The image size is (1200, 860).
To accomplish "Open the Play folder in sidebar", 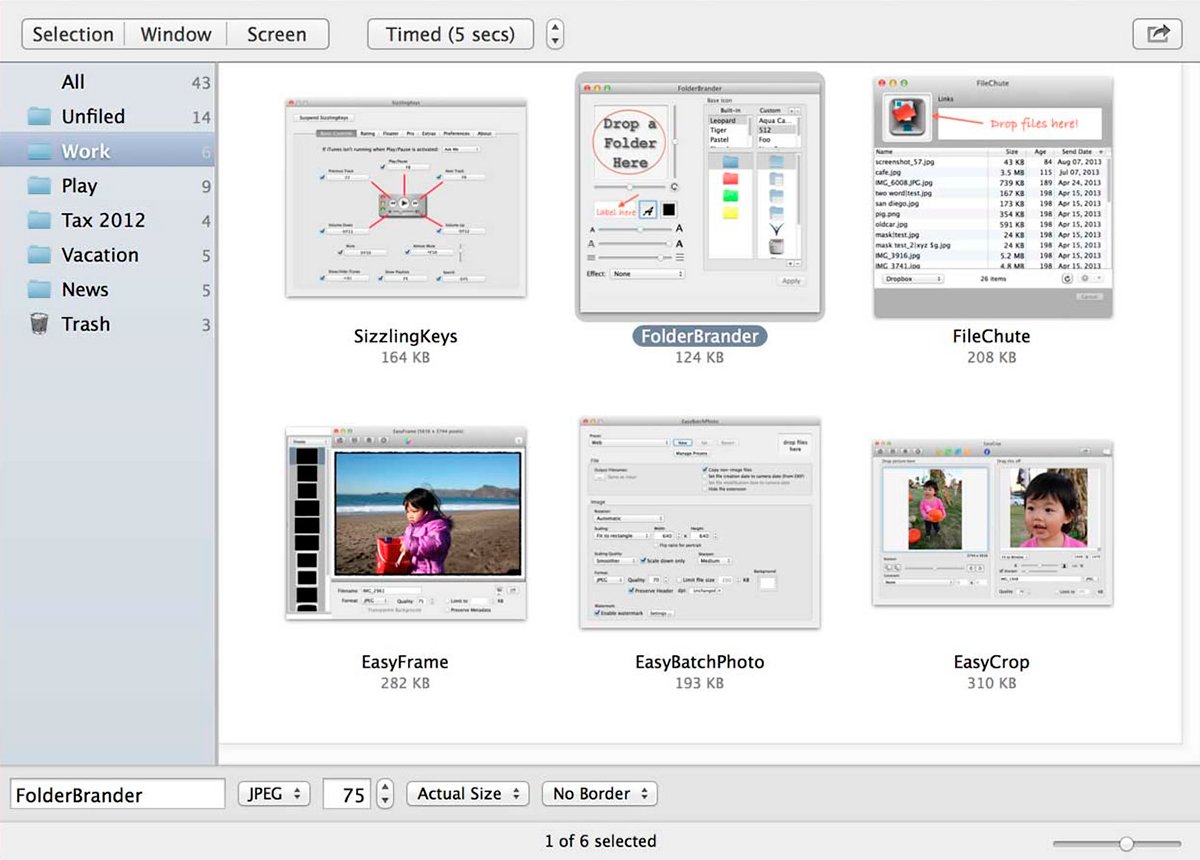I will pyautogui.click(x=79, y=186).
